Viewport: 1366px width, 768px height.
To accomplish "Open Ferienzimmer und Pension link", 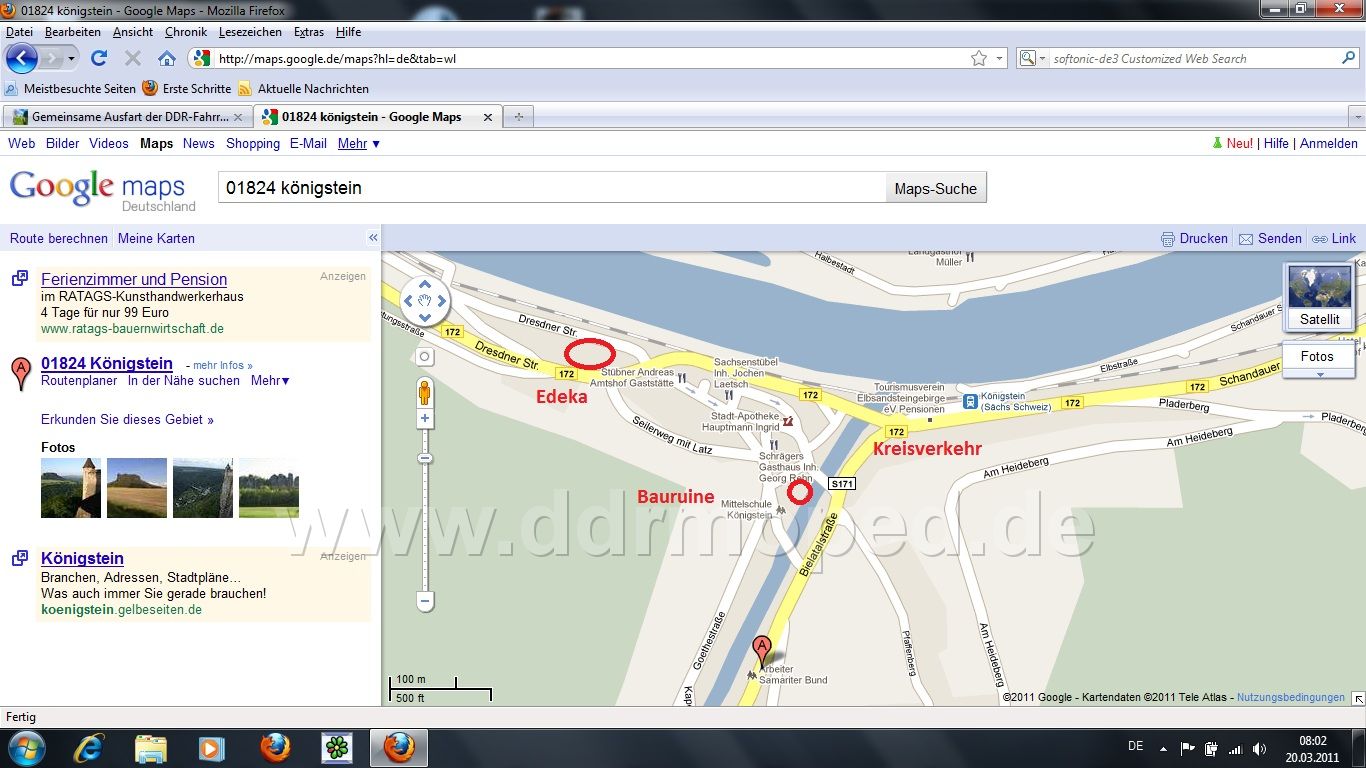I will [134, 279].
